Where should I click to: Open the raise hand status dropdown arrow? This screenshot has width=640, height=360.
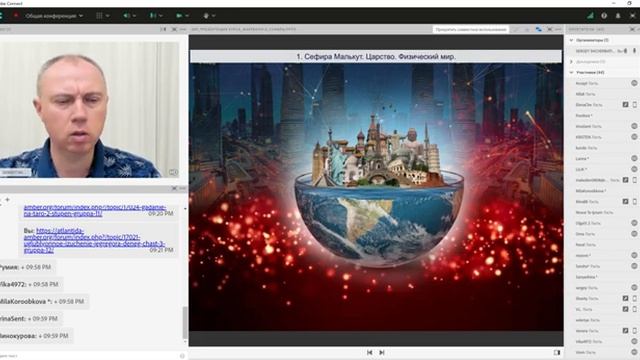click(214, 16)
